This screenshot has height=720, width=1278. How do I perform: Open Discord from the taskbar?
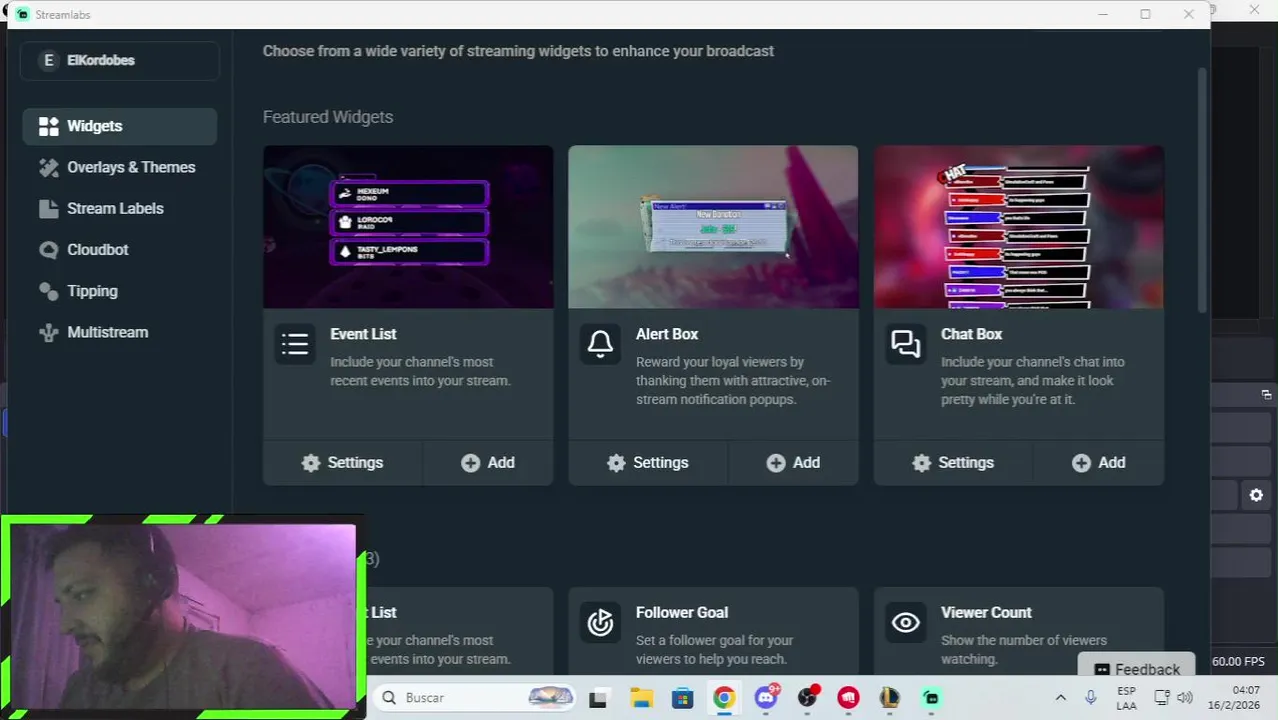tap(766, 698)
